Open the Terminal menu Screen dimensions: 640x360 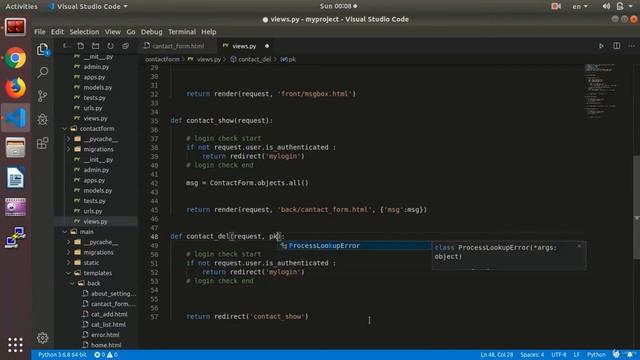click(x=182, y=32)
